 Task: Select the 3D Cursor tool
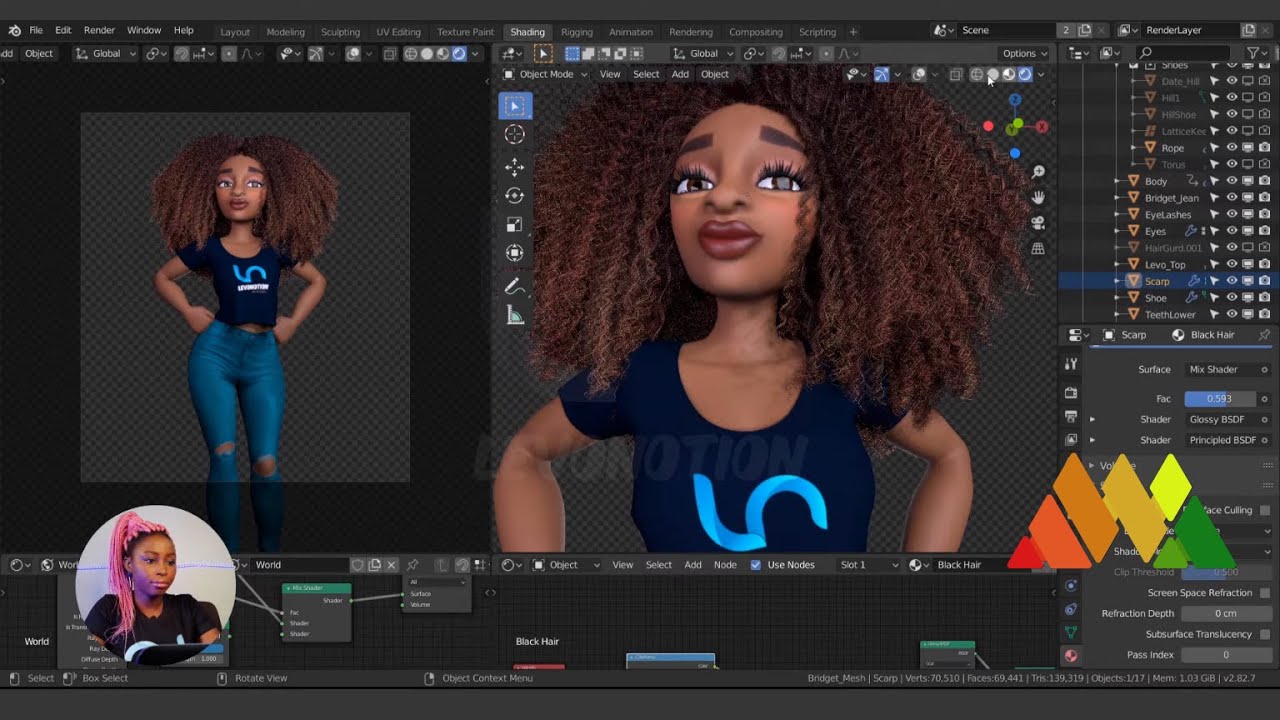(515, 135)
